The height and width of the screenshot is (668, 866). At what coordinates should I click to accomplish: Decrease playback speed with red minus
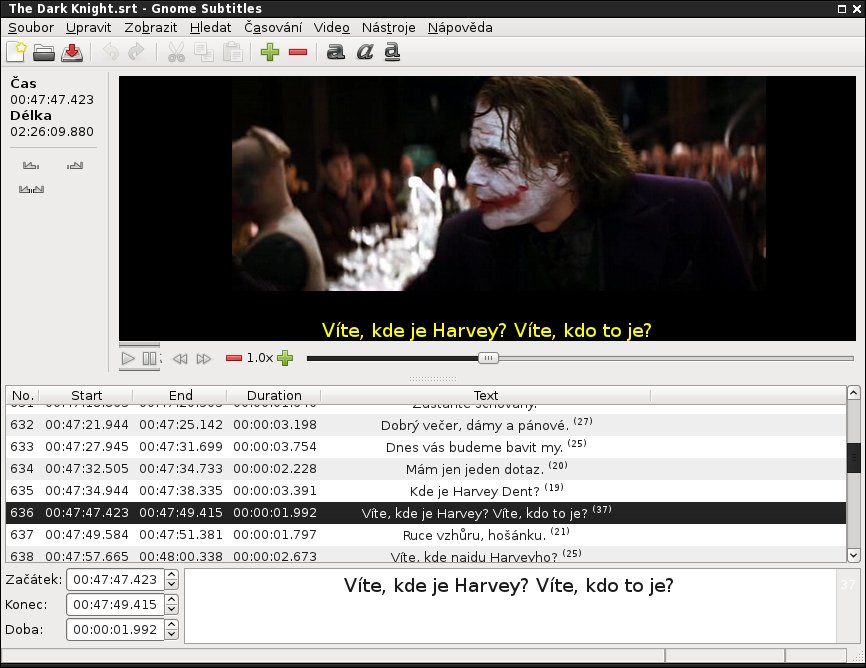point(234,358)
